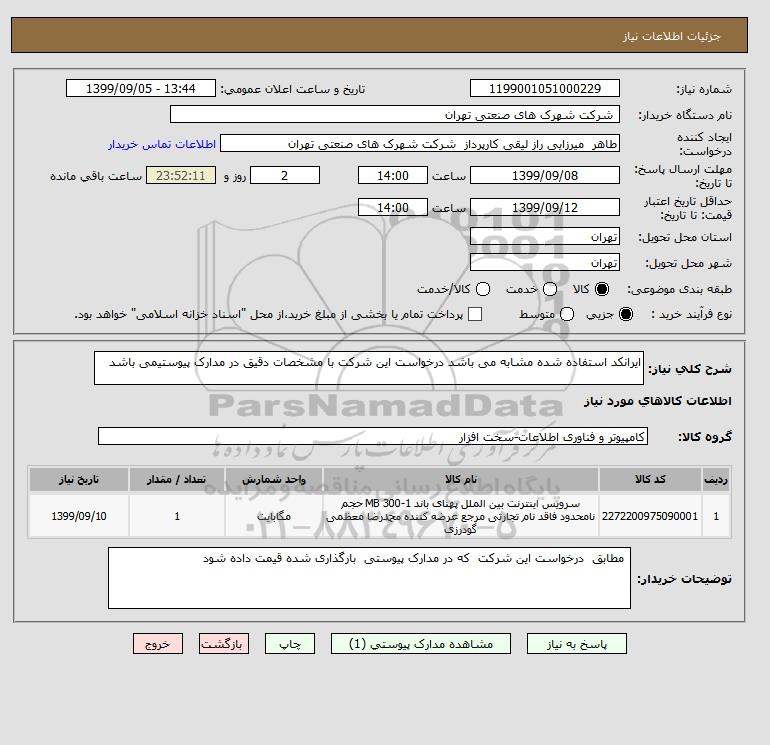Click the جزئیات اطلاعات نیاز page title

671,36
